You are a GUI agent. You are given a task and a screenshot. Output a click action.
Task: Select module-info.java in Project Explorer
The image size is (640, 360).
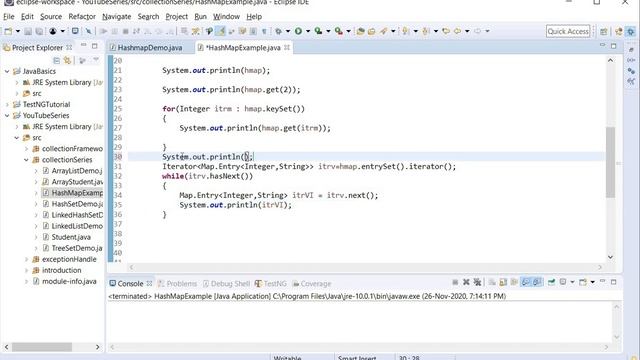click(69, 282)
